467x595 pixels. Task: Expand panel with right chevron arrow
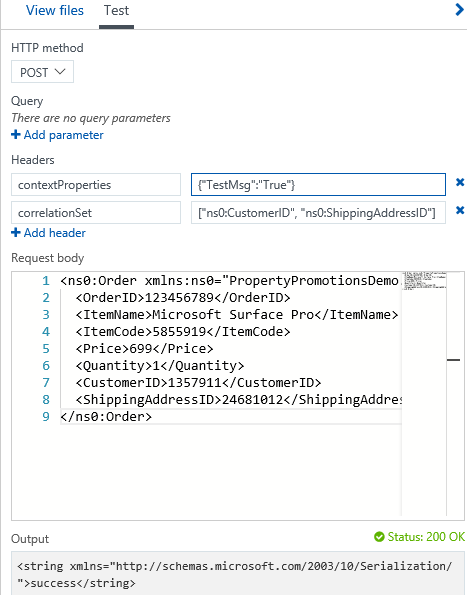coord(459,9)
